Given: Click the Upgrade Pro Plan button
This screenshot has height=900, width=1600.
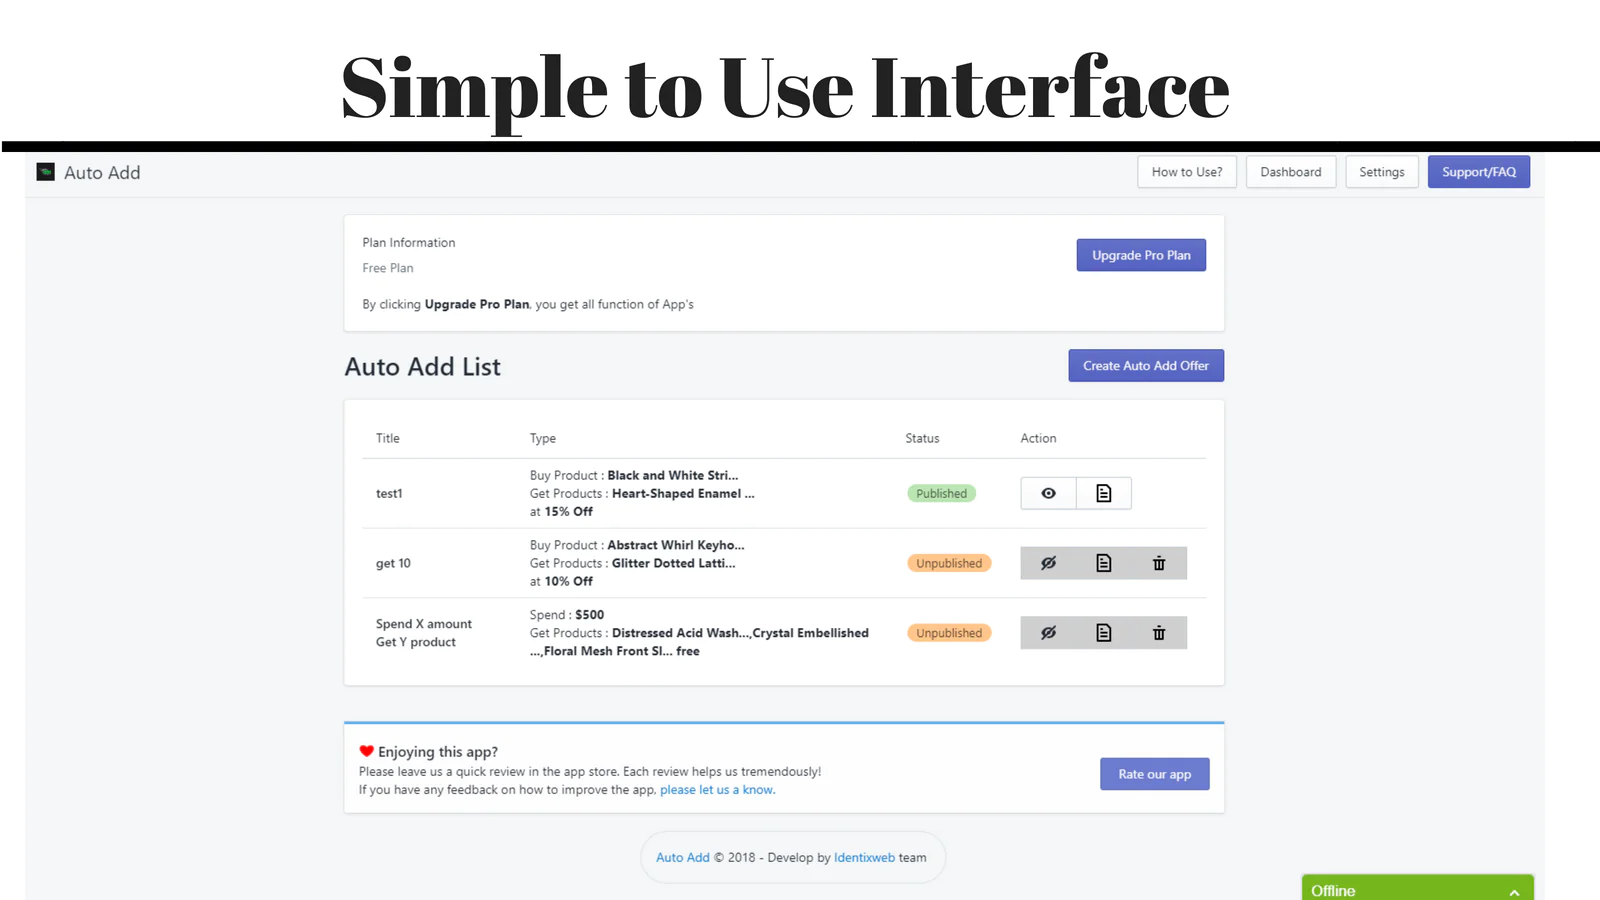Looking at the screenshot, I should [x=1141, y=255].
